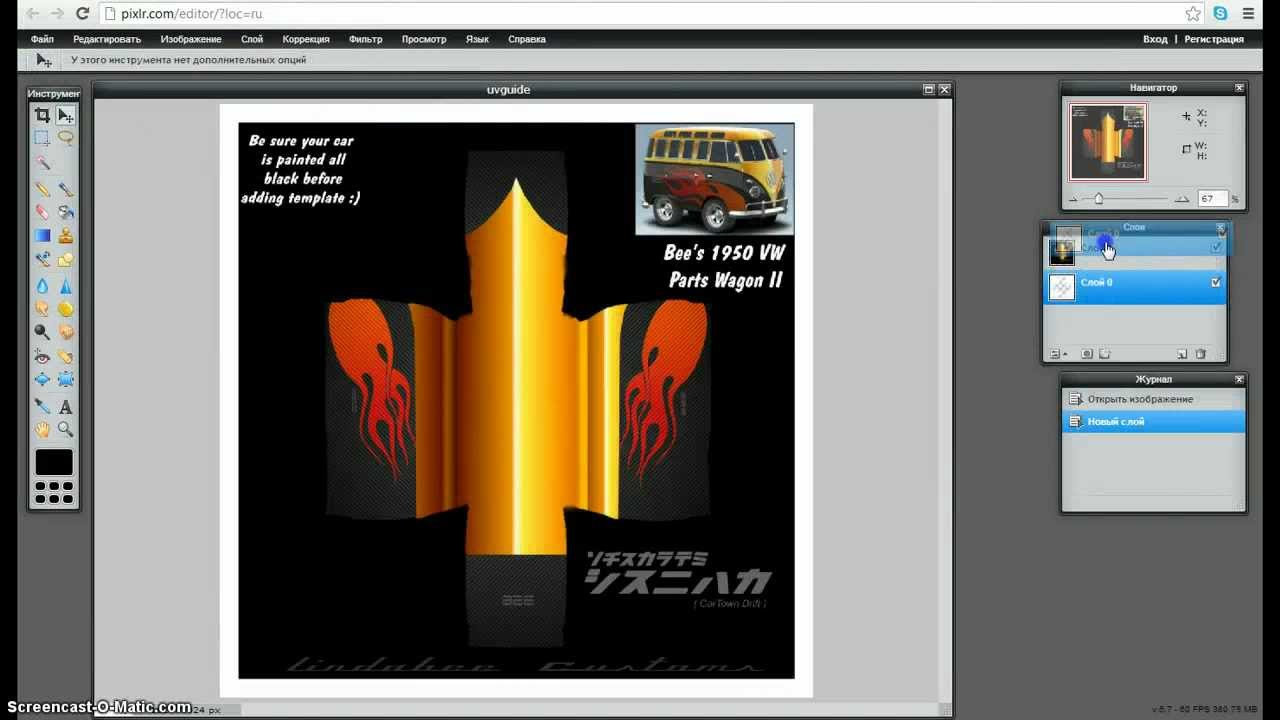
Task: Select the Crop tool
Action: (42, 115)
